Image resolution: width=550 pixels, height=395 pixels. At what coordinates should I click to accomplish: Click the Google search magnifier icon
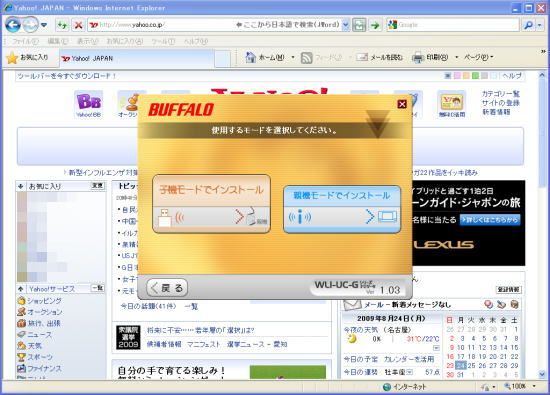(x=528, y=25)
